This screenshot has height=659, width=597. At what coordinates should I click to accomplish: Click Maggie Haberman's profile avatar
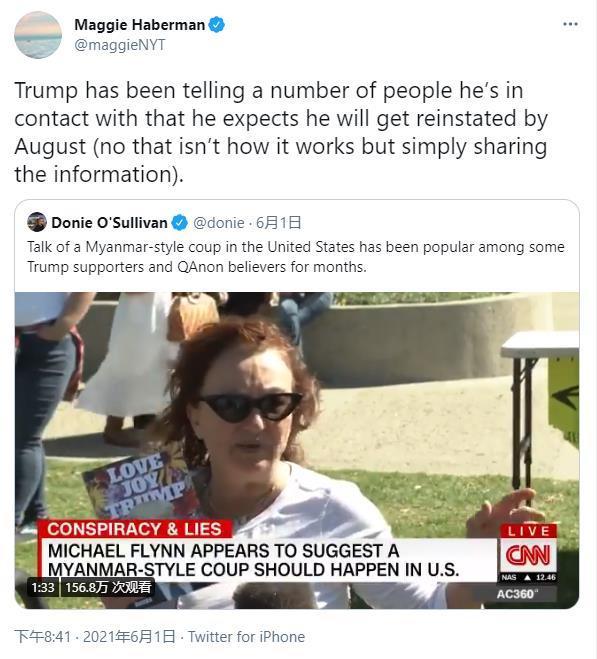38,35
